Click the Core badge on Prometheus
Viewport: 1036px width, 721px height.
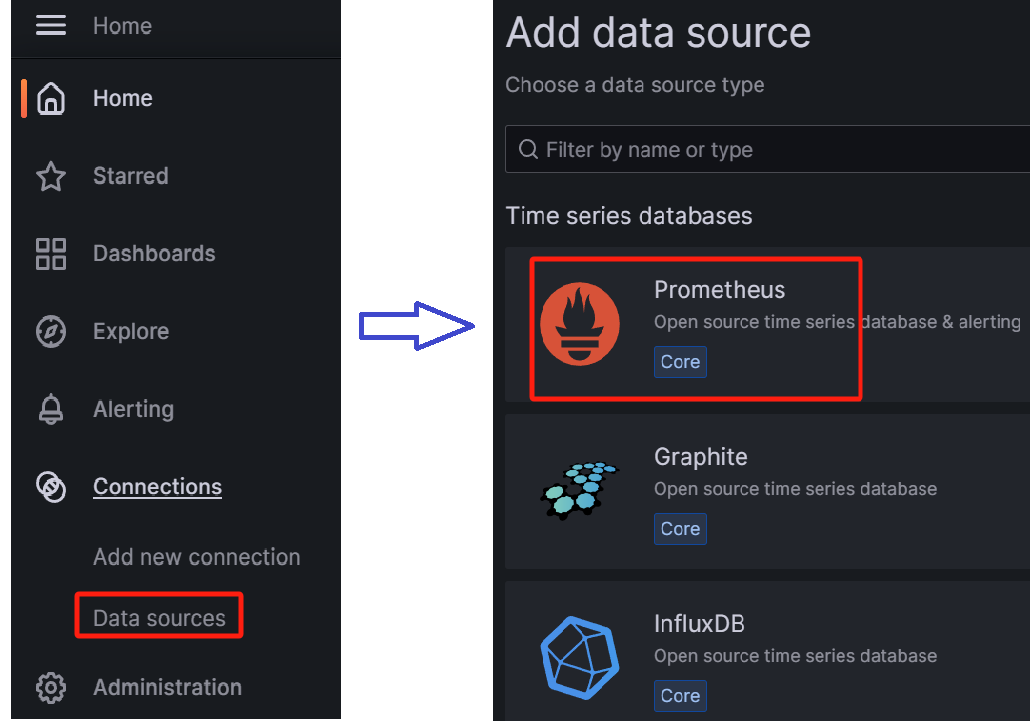pos(680,362)
